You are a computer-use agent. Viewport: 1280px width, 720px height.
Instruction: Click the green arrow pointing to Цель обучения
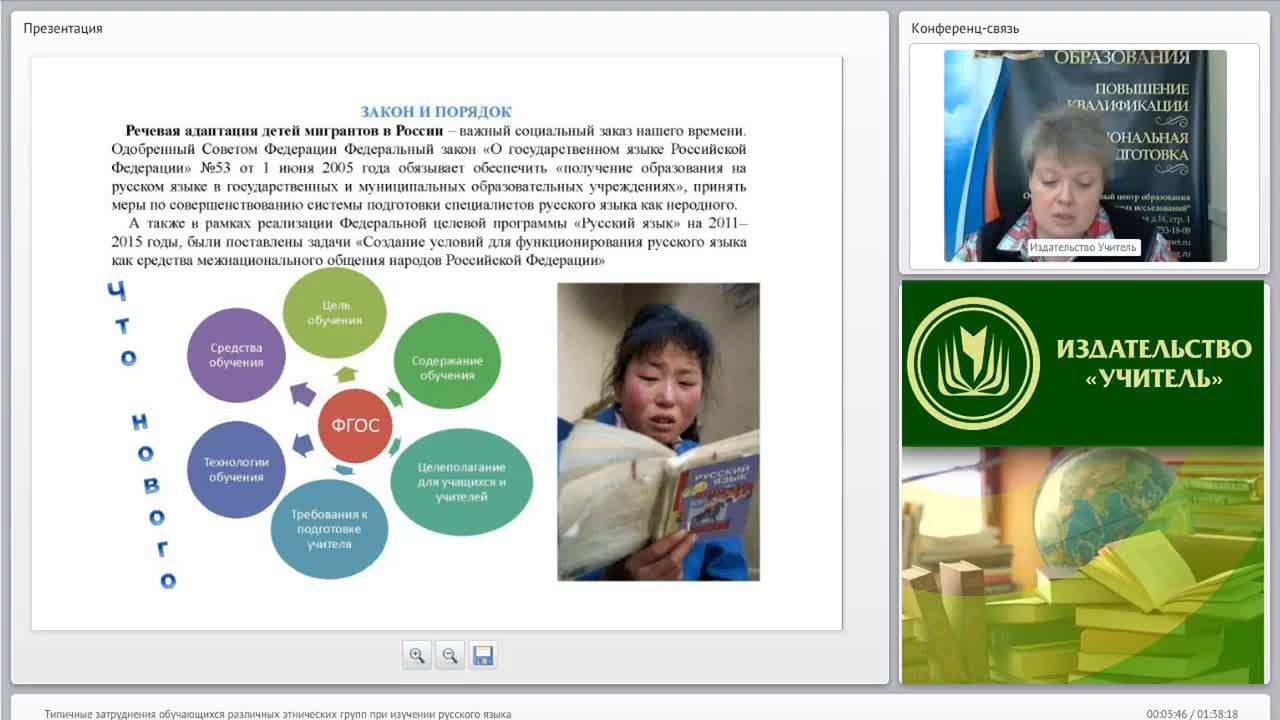tap(346, 375)
